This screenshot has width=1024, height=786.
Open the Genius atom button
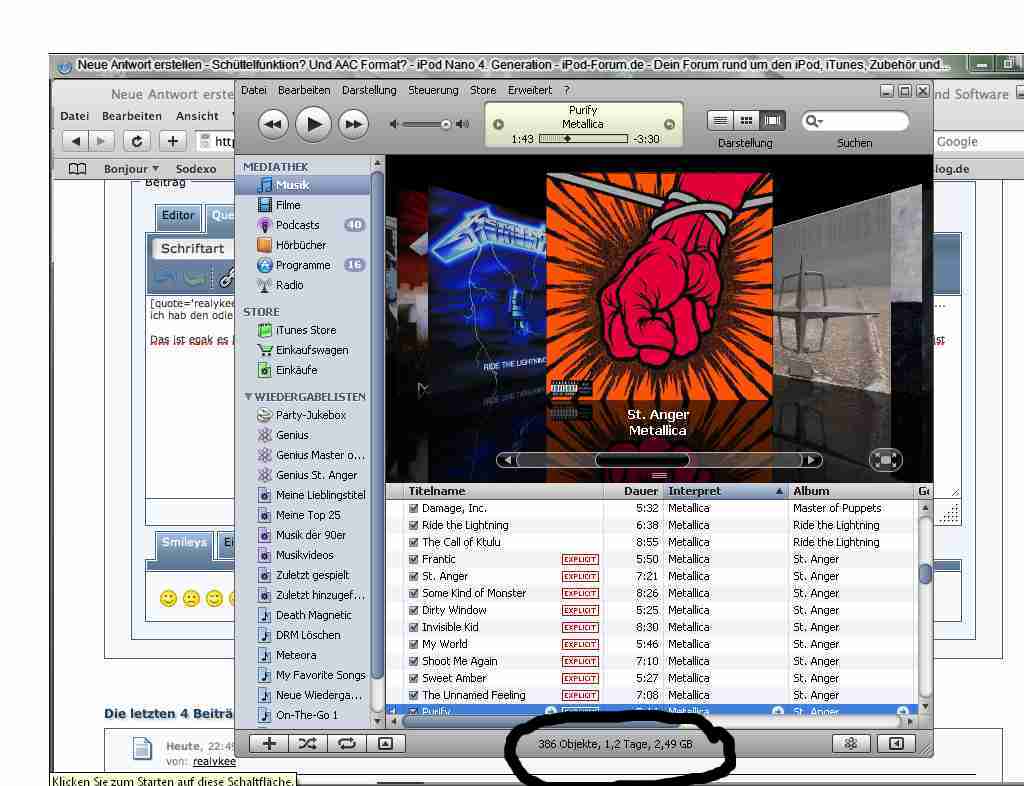tap(851, 744)
